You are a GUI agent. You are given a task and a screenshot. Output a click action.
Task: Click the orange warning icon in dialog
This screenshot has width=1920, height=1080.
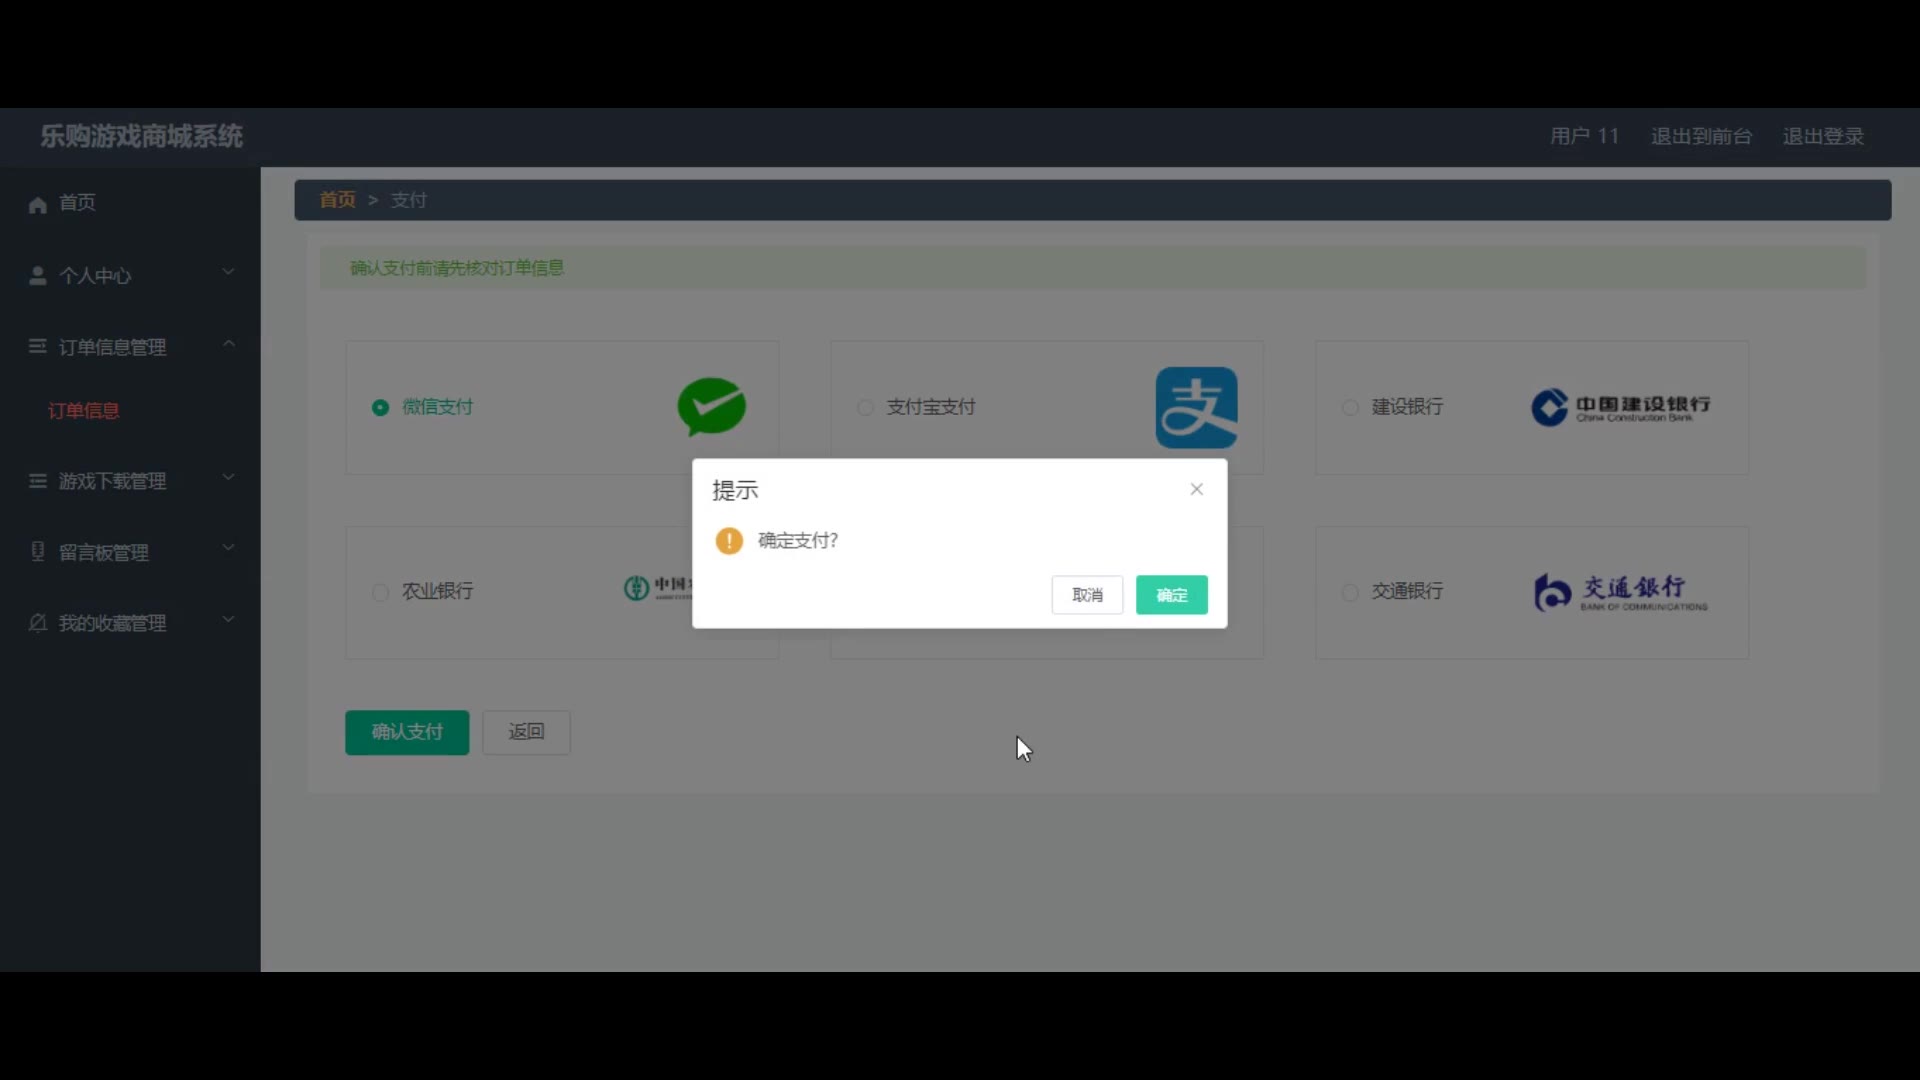[x=729, y=541]
